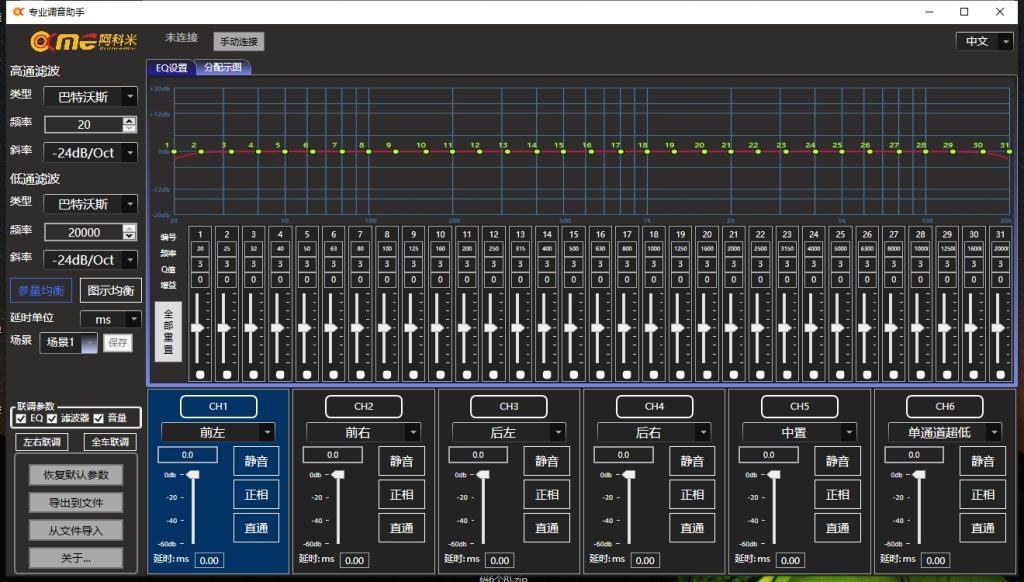Viewport: 1024px width, 582px height.
Task: Open the 场景1 scene dropdown
Action: [x=69, y=342]
